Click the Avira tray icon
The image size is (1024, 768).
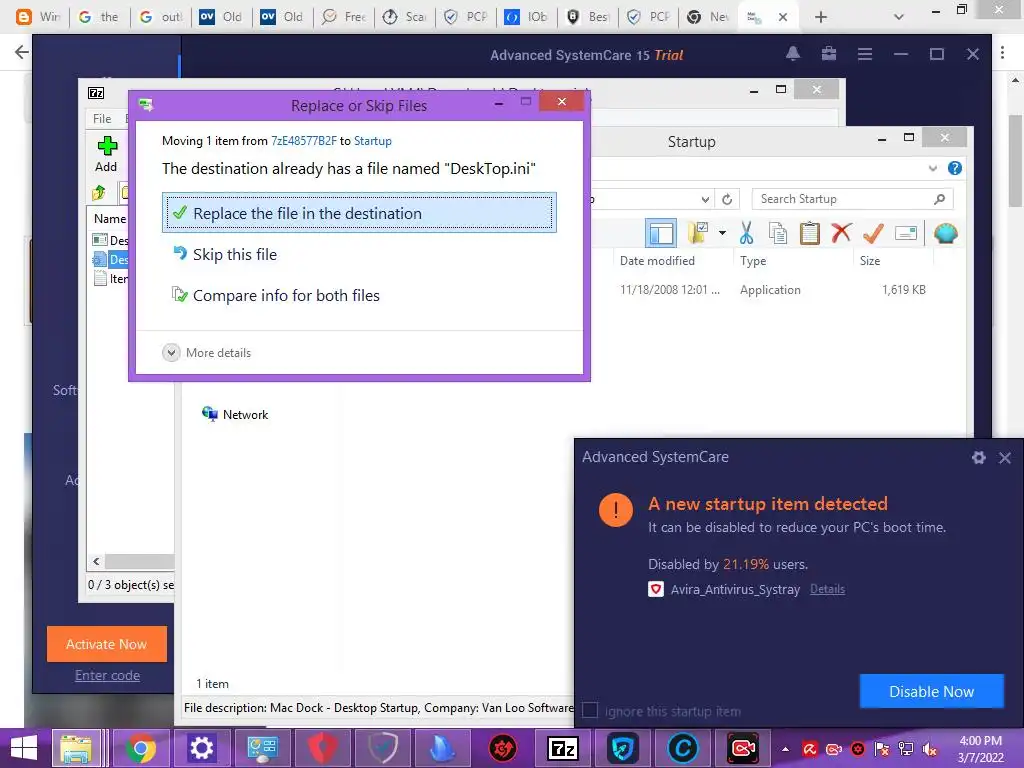(810, 749)
